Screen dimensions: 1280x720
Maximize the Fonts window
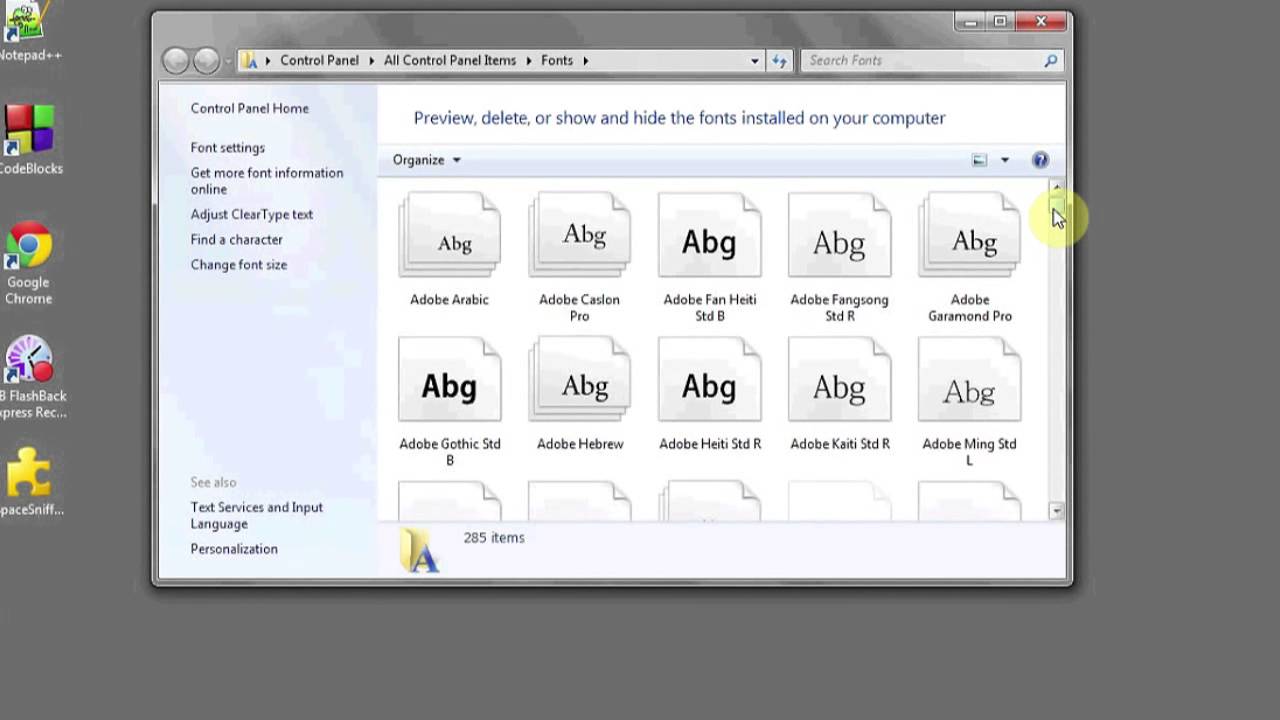click(x=999, y=21)
